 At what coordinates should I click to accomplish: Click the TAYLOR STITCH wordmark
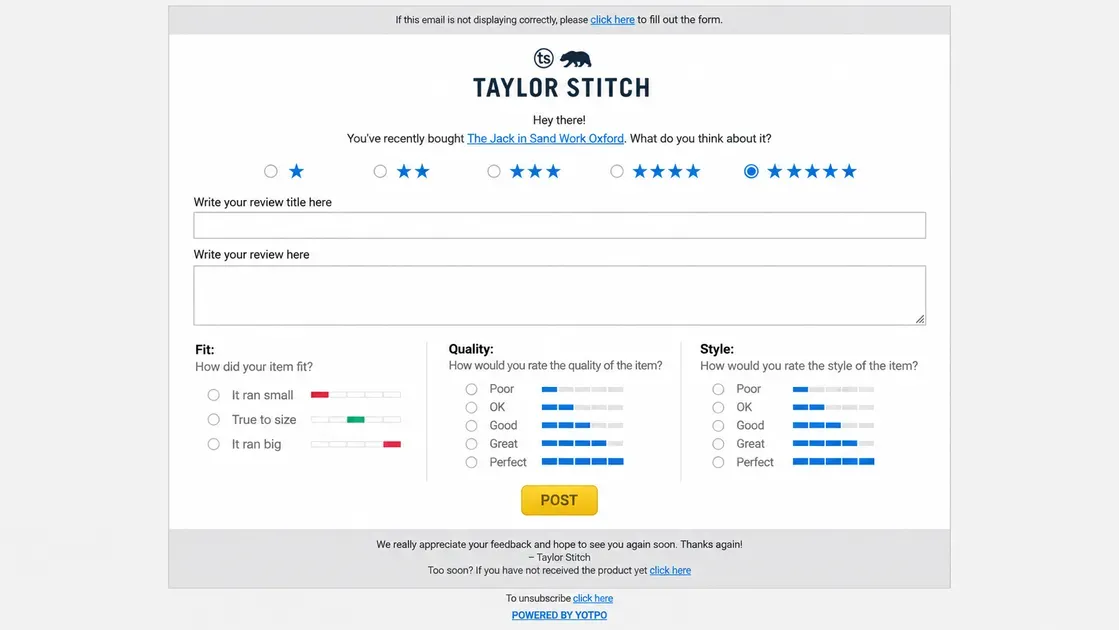[562, 88]
